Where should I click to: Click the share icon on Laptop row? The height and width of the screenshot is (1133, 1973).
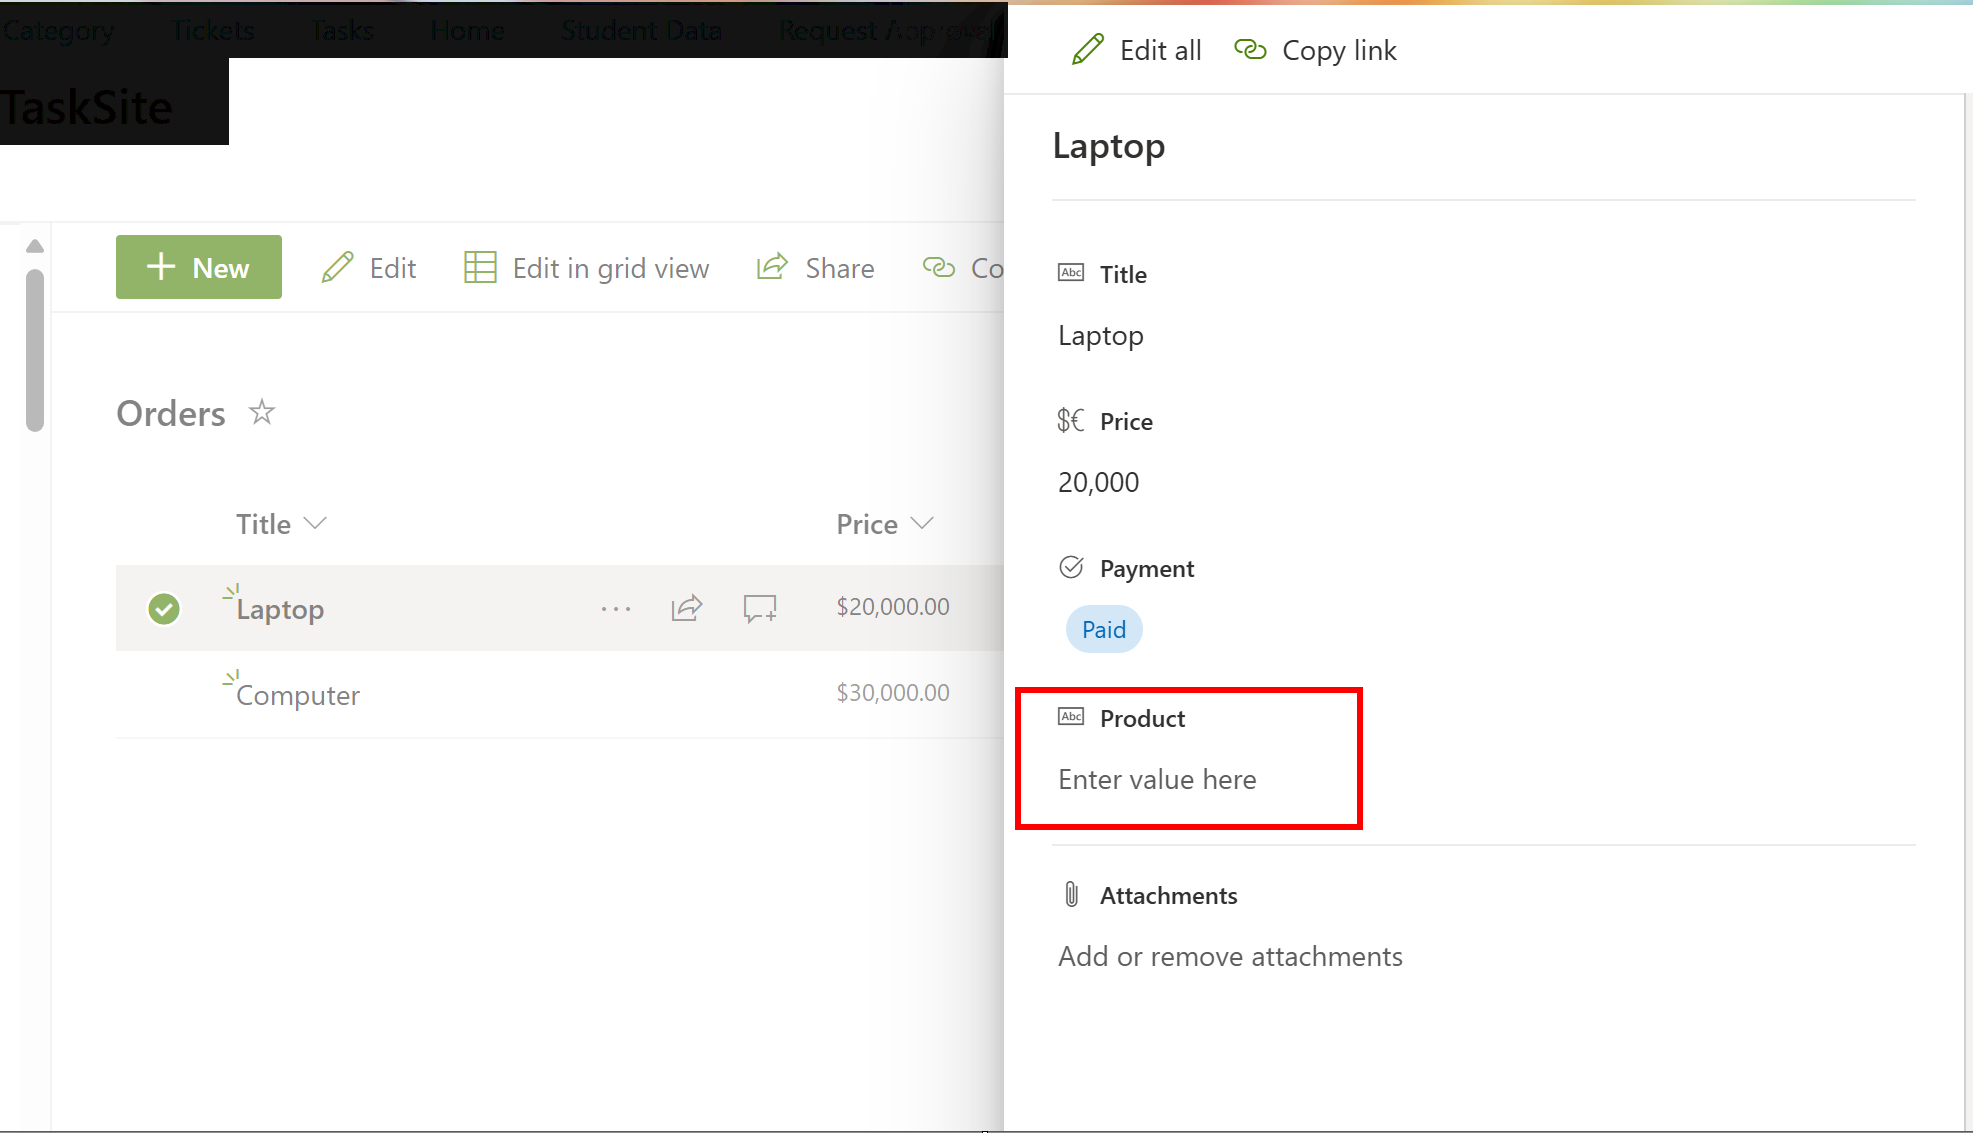[x=688, y=607]
